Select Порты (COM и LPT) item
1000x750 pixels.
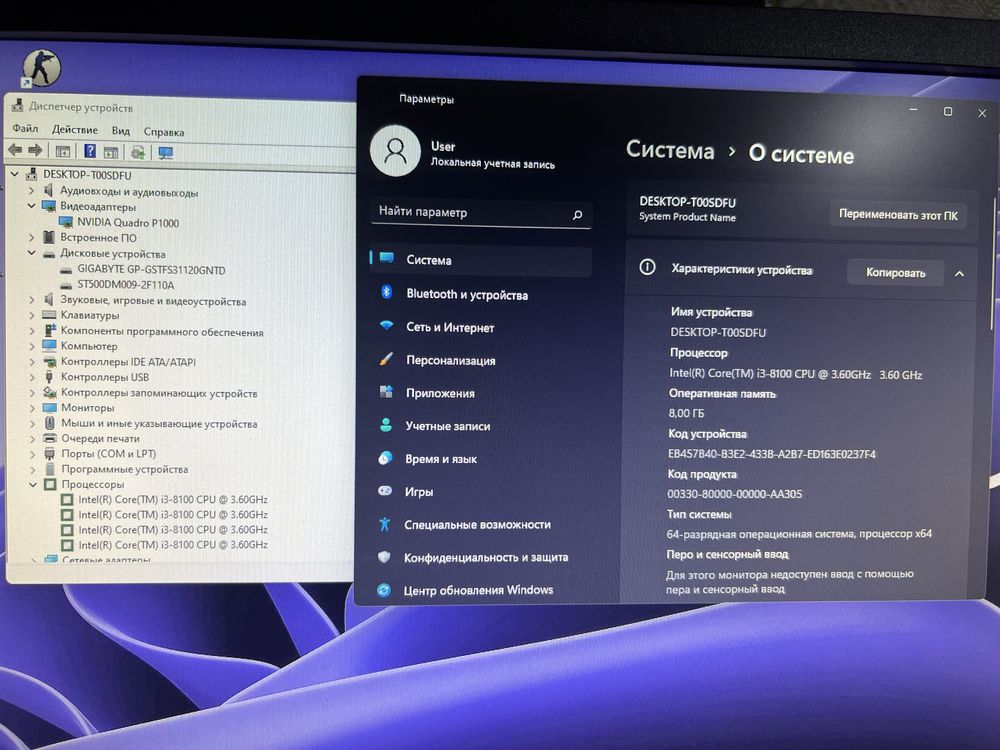coord(108,454)
